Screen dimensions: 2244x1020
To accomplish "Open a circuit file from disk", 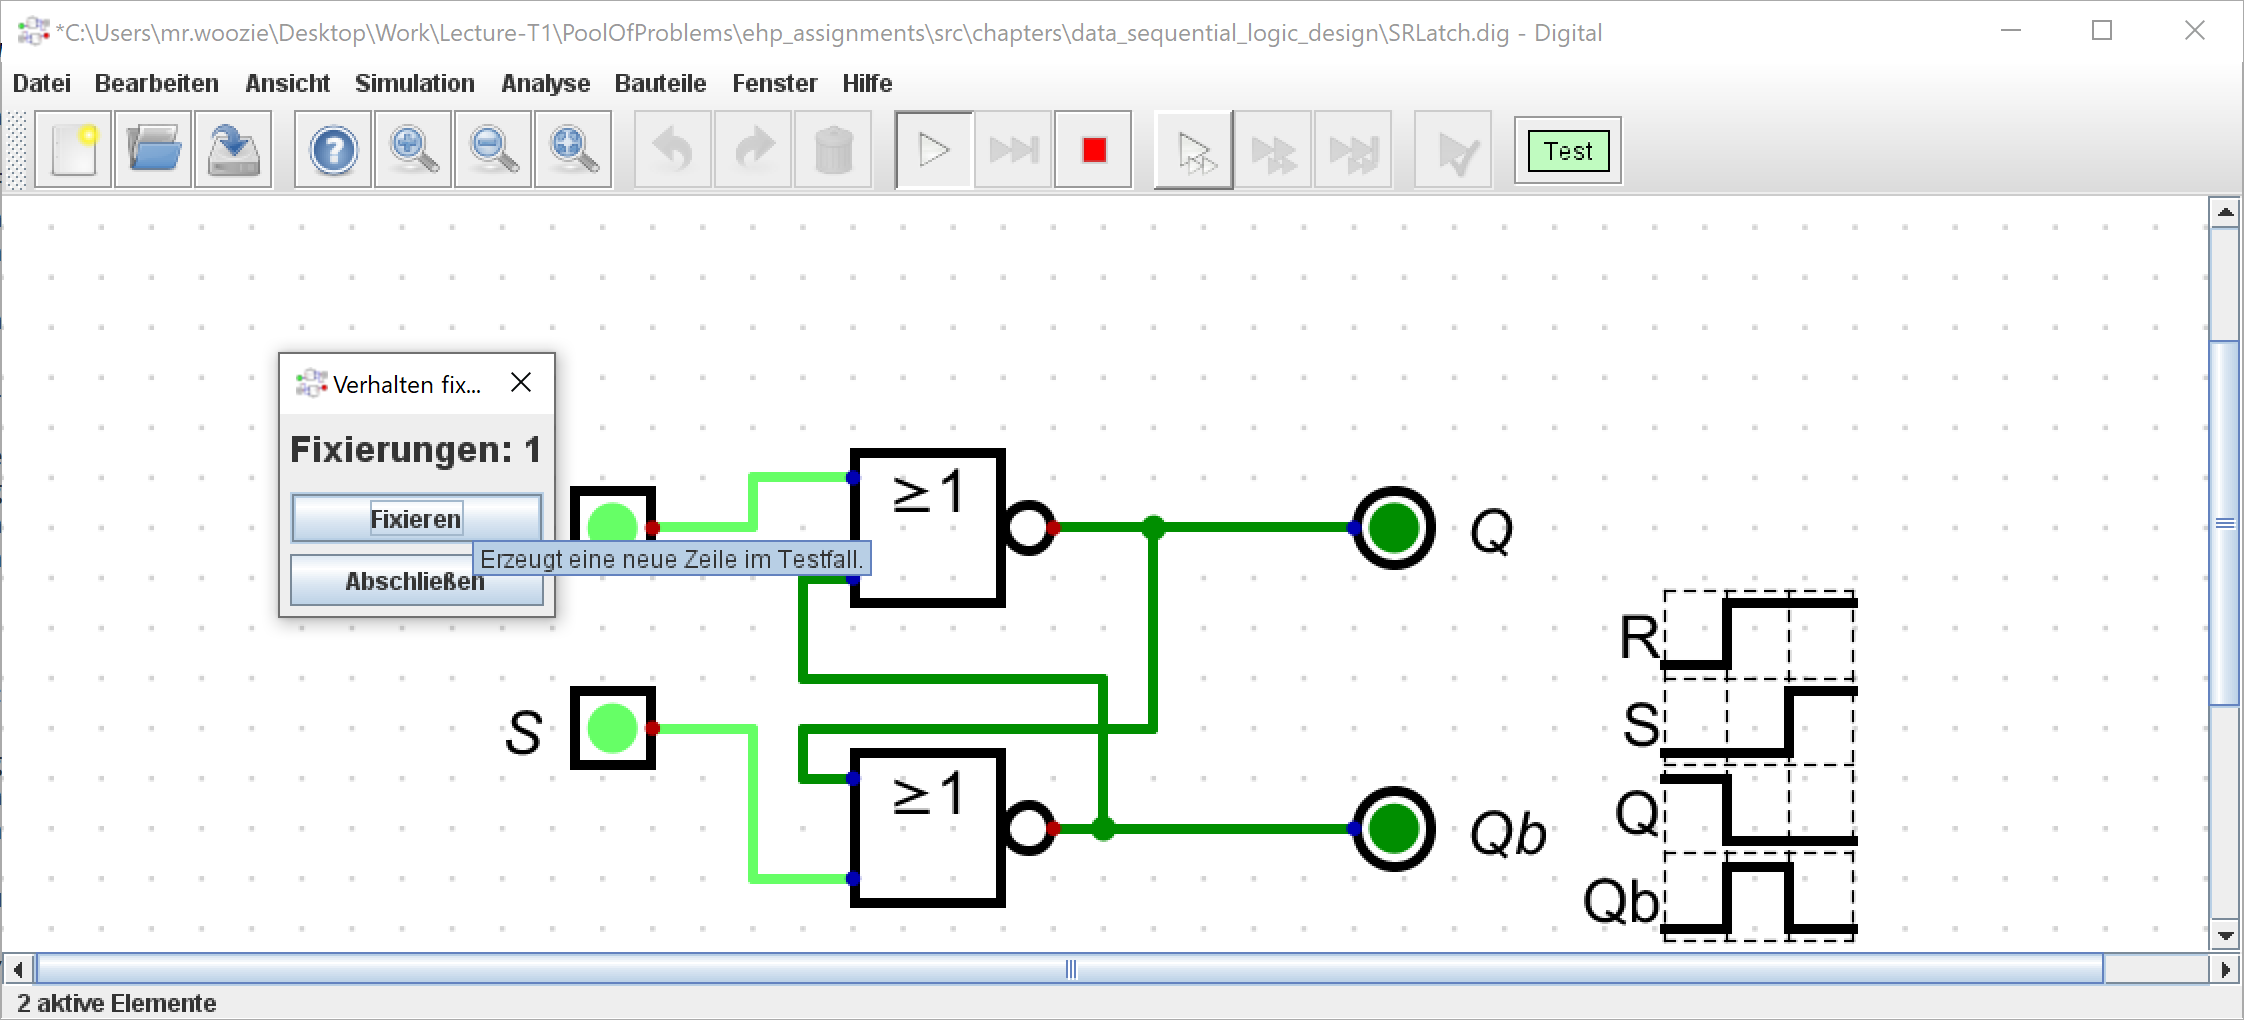I will point(153,150).
